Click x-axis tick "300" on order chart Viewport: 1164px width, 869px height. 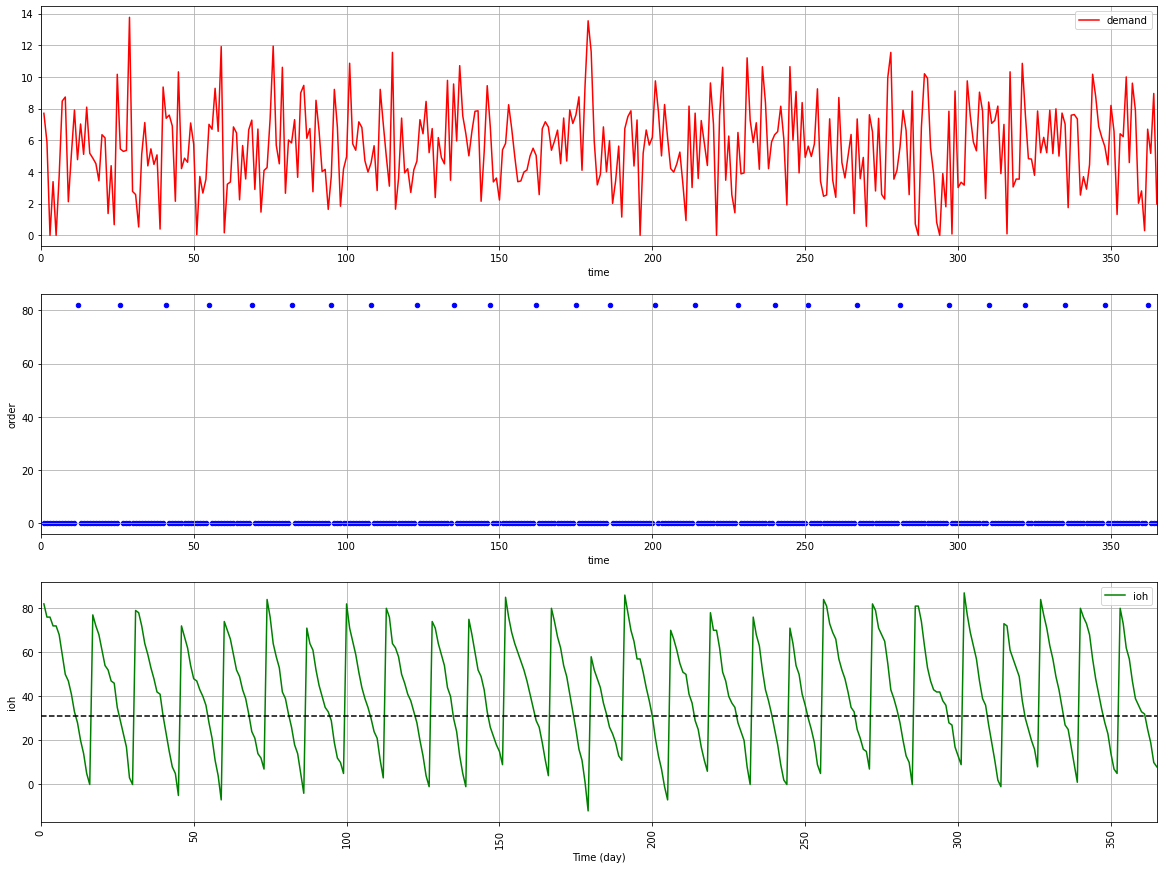958,546
